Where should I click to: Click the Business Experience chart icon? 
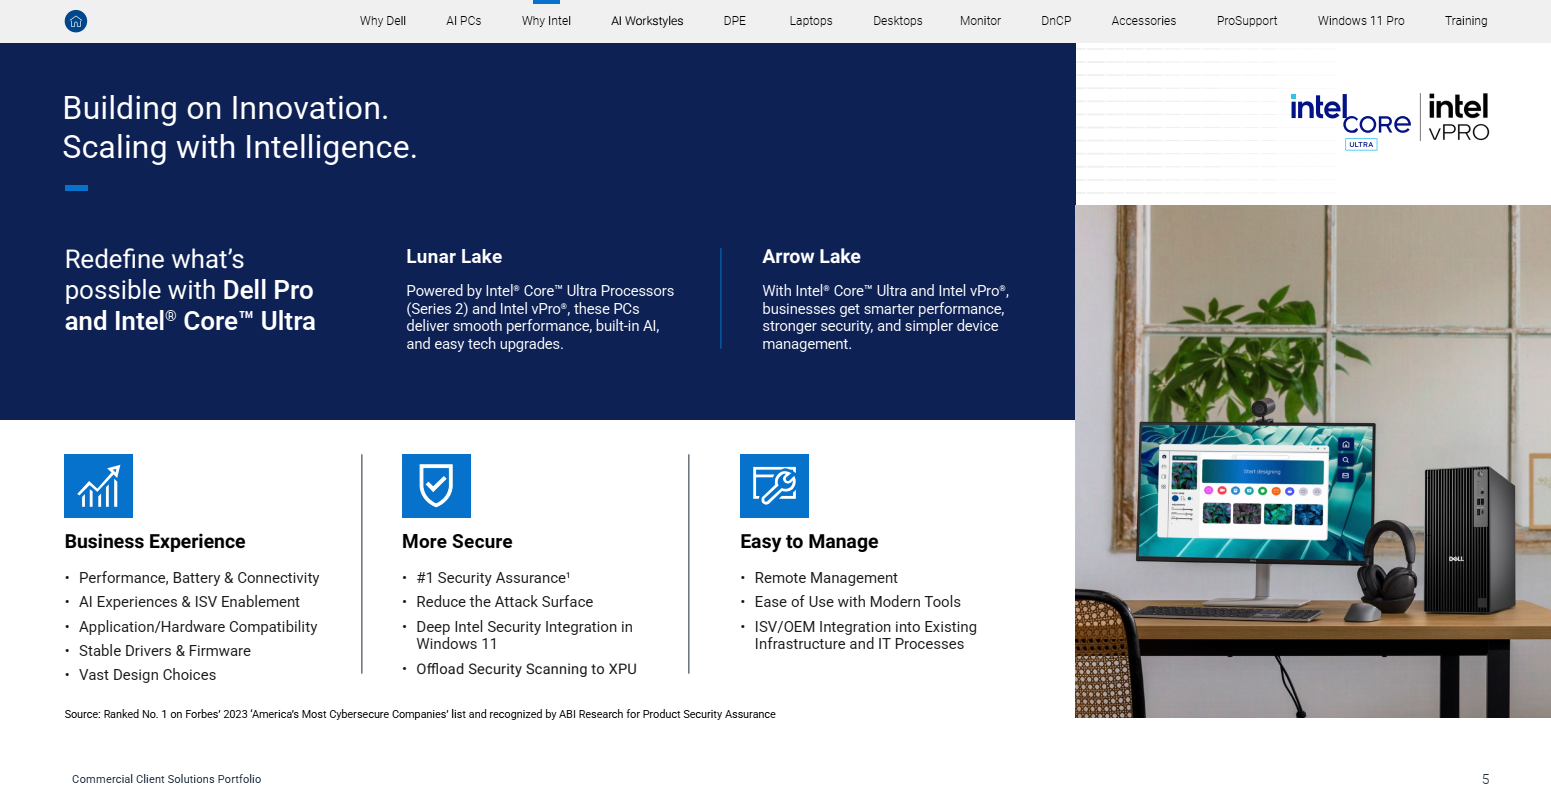(98, 486)
